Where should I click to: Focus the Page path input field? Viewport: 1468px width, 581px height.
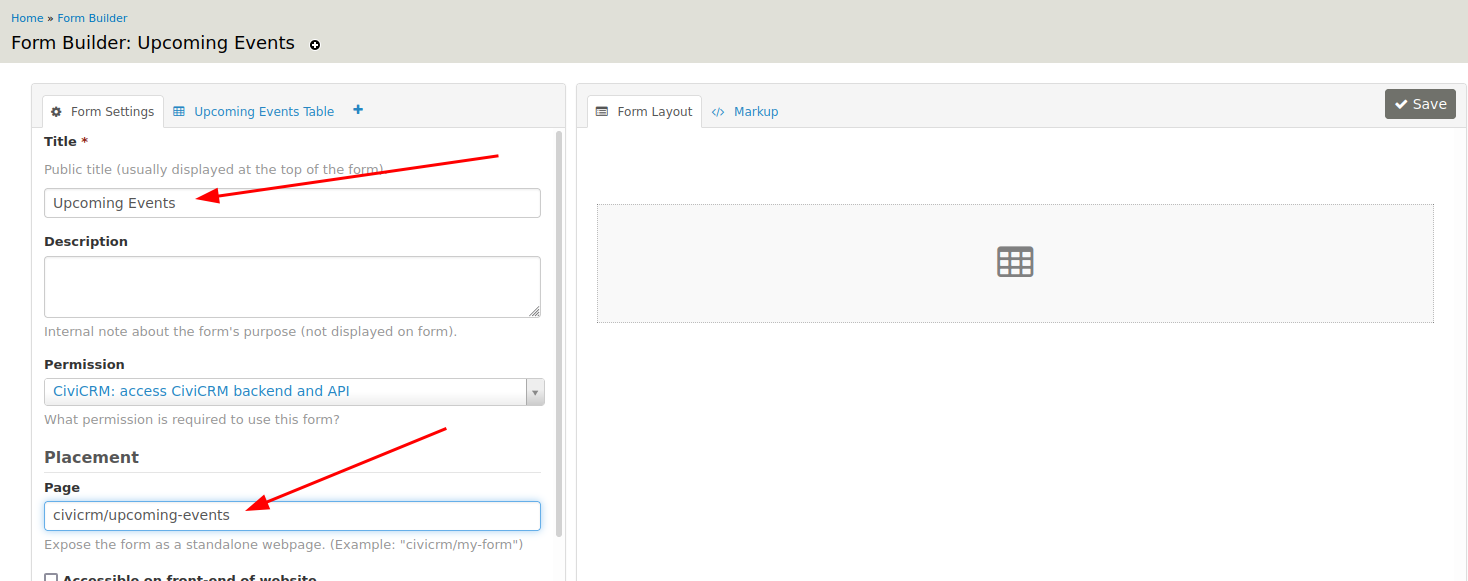[292, 516]
